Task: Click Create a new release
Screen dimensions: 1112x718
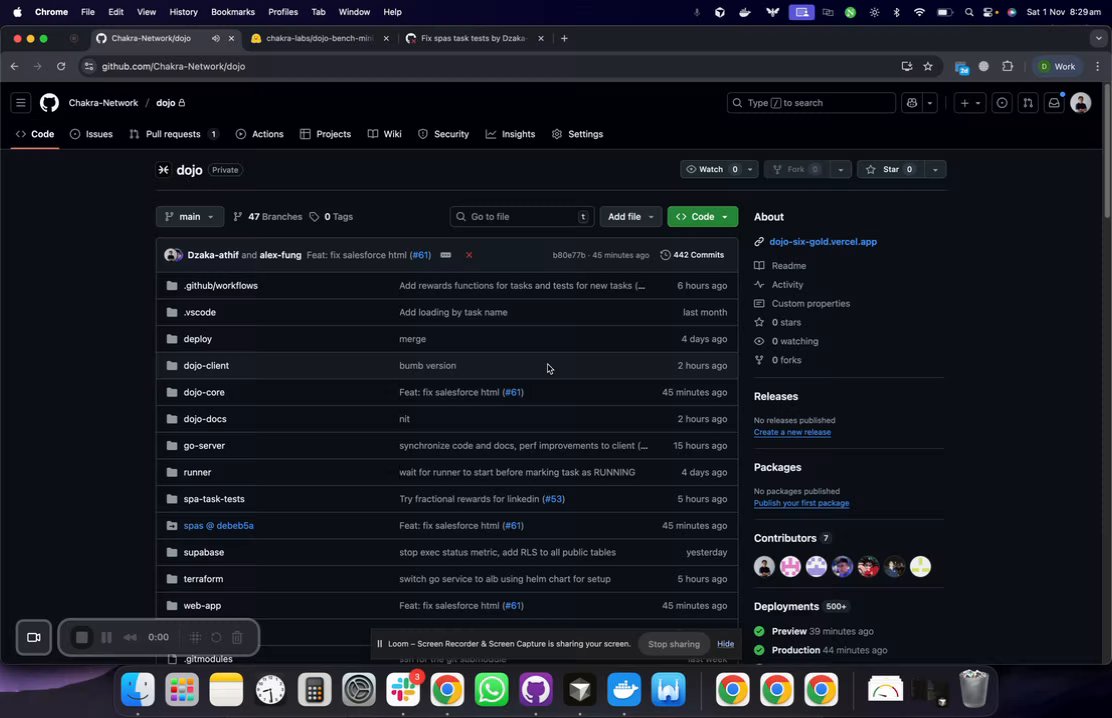Action: [792, 432]
